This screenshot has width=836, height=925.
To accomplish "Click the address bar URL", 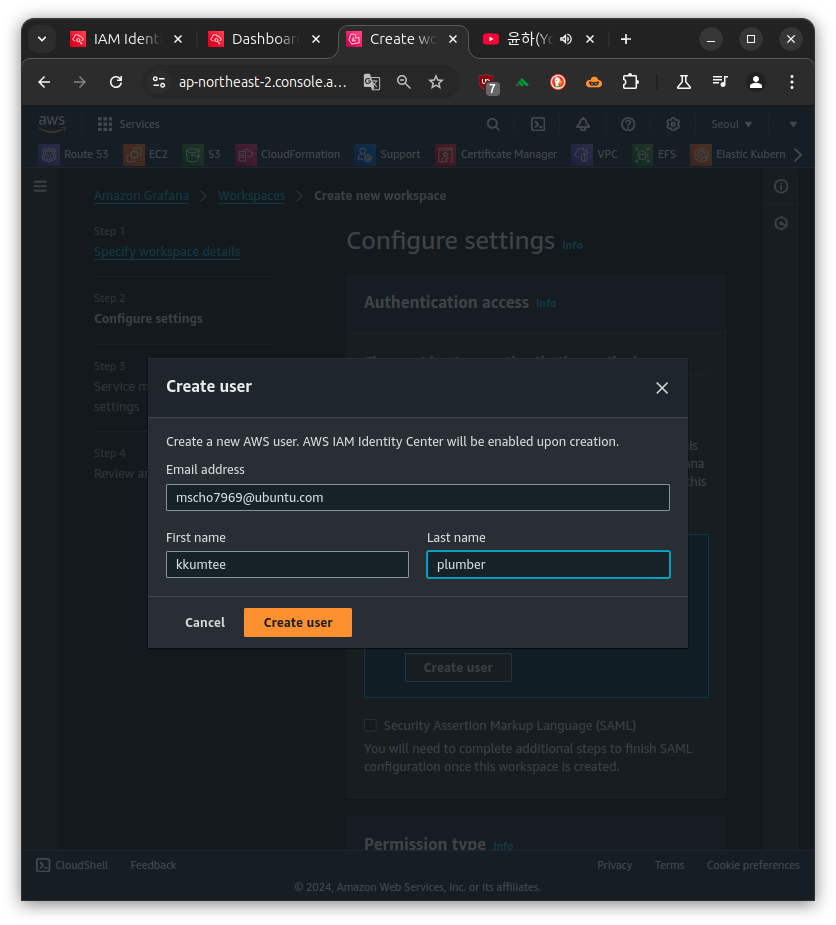I will 263,82.
